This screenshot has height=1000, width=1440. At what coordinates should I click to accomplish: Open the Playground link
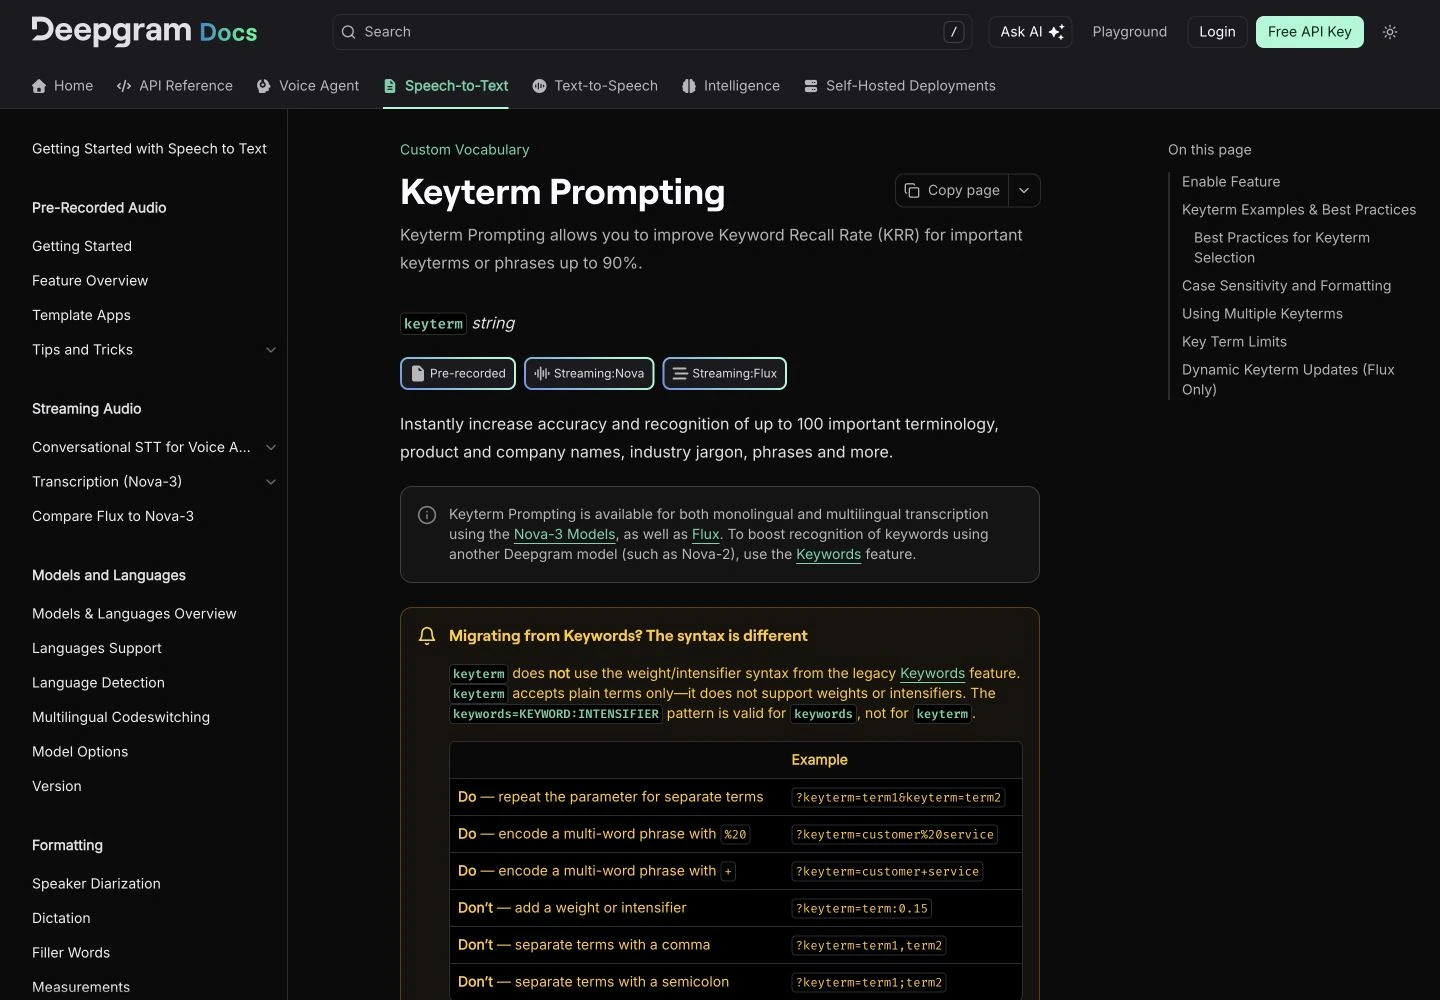tap(1130, 32)
